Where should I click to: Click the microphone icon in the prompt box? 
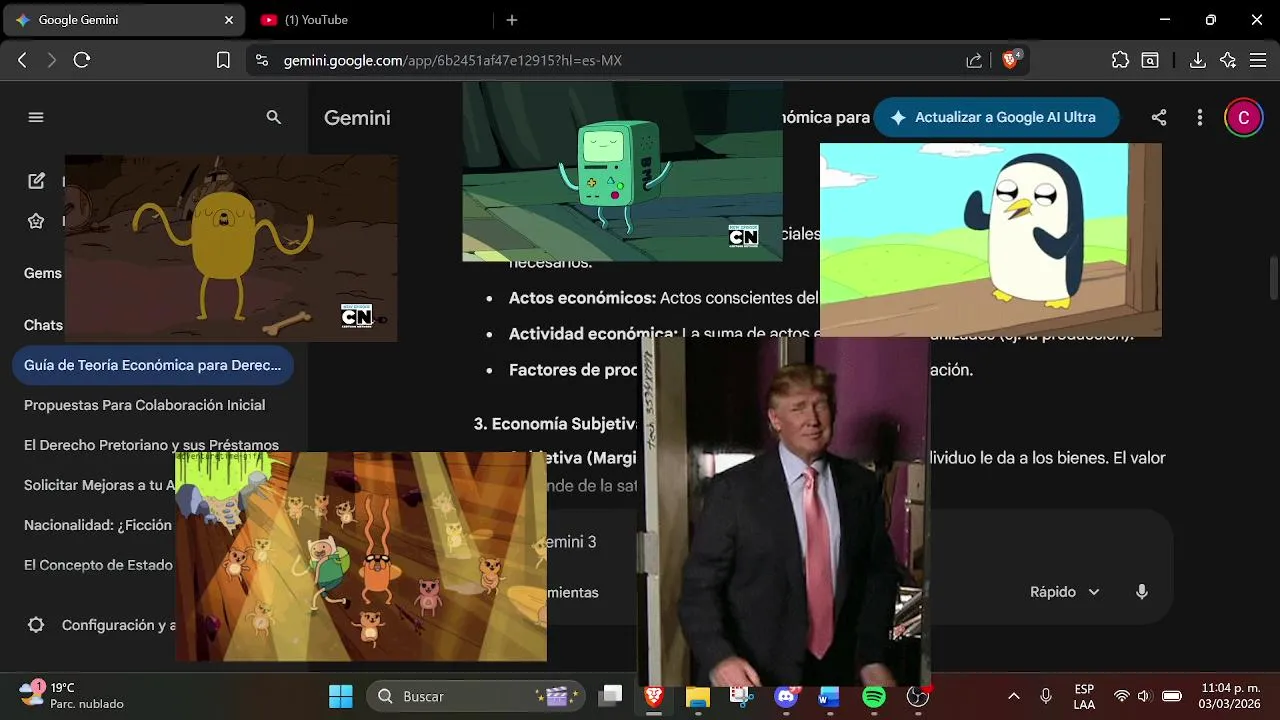pyautogui.click(x=1142, y=592)
